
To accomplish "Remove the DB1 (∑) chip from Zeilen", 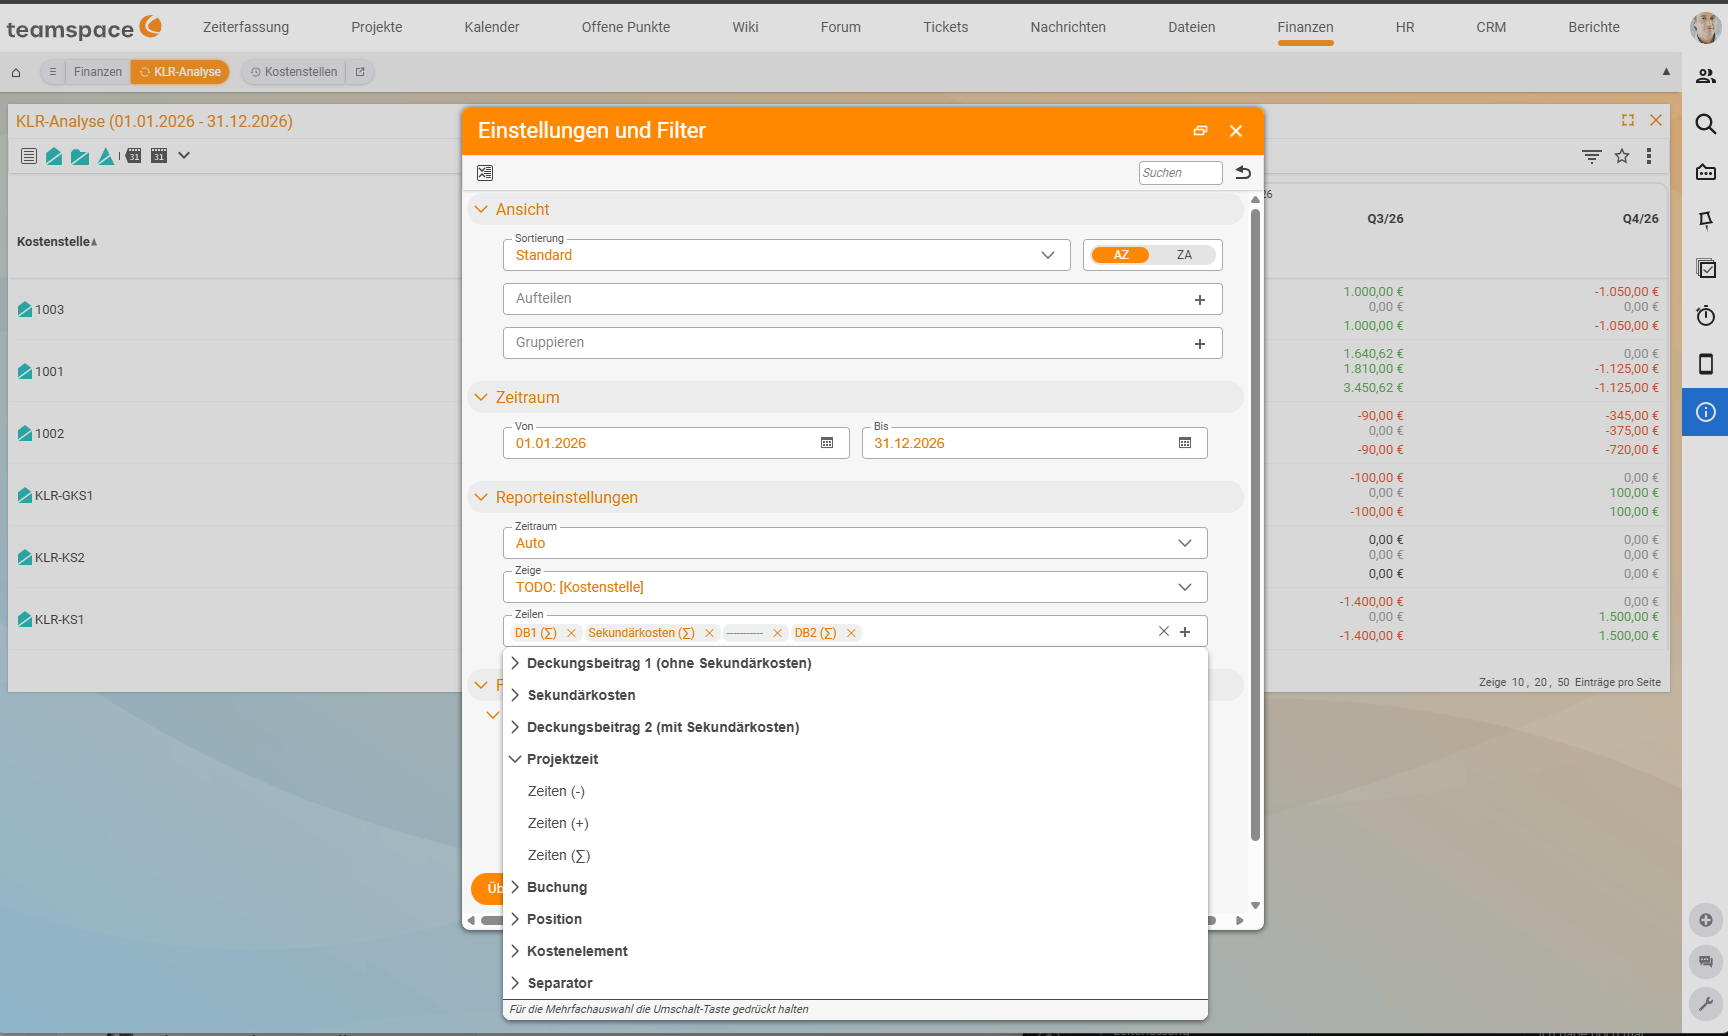I will pos(571,633).
